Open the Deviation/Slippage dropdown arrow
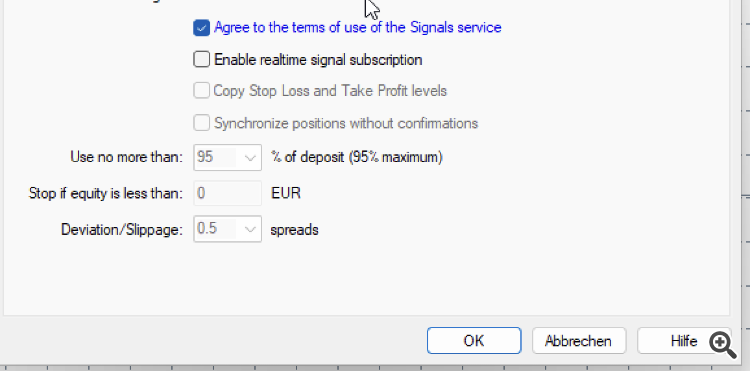Screen dimensions: 750x371 coord(250,229)
